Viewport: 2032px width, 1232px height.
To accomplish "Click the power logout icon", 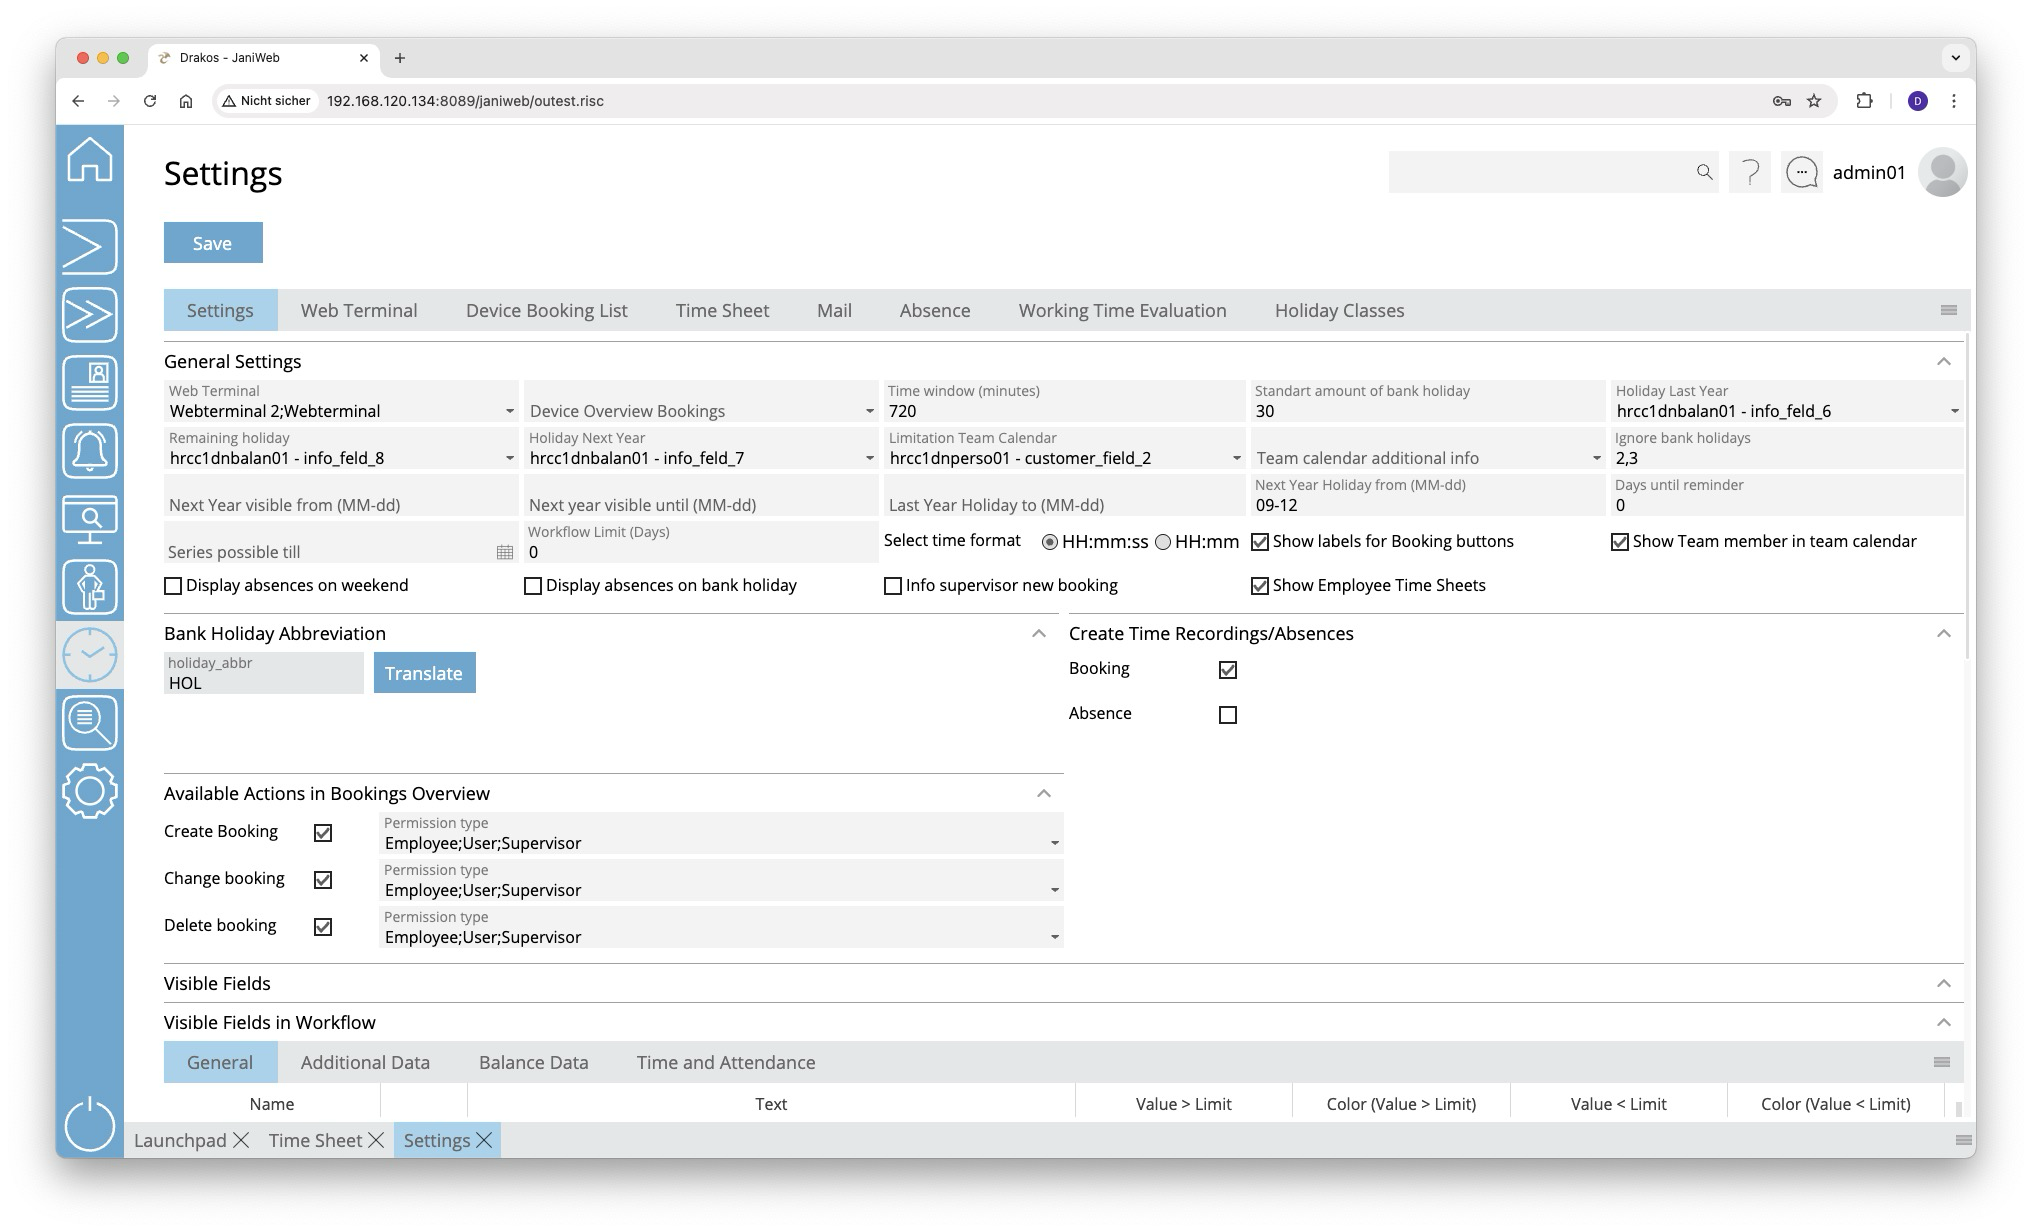I will [x=90, y=1124].
